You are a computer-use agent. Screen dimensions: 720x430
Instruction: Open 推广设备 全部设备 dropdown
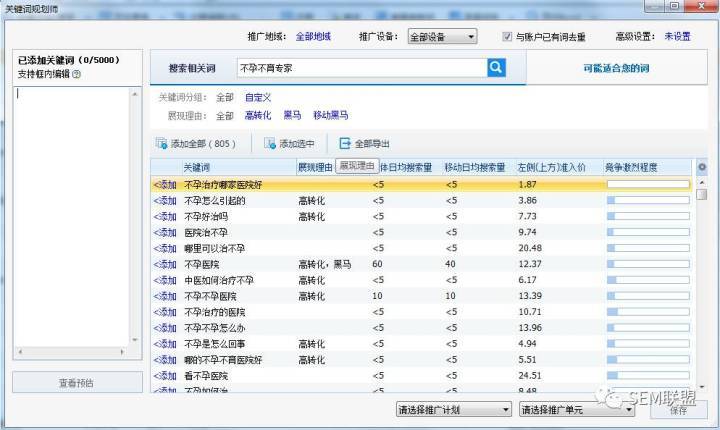(x=442, y=37)
